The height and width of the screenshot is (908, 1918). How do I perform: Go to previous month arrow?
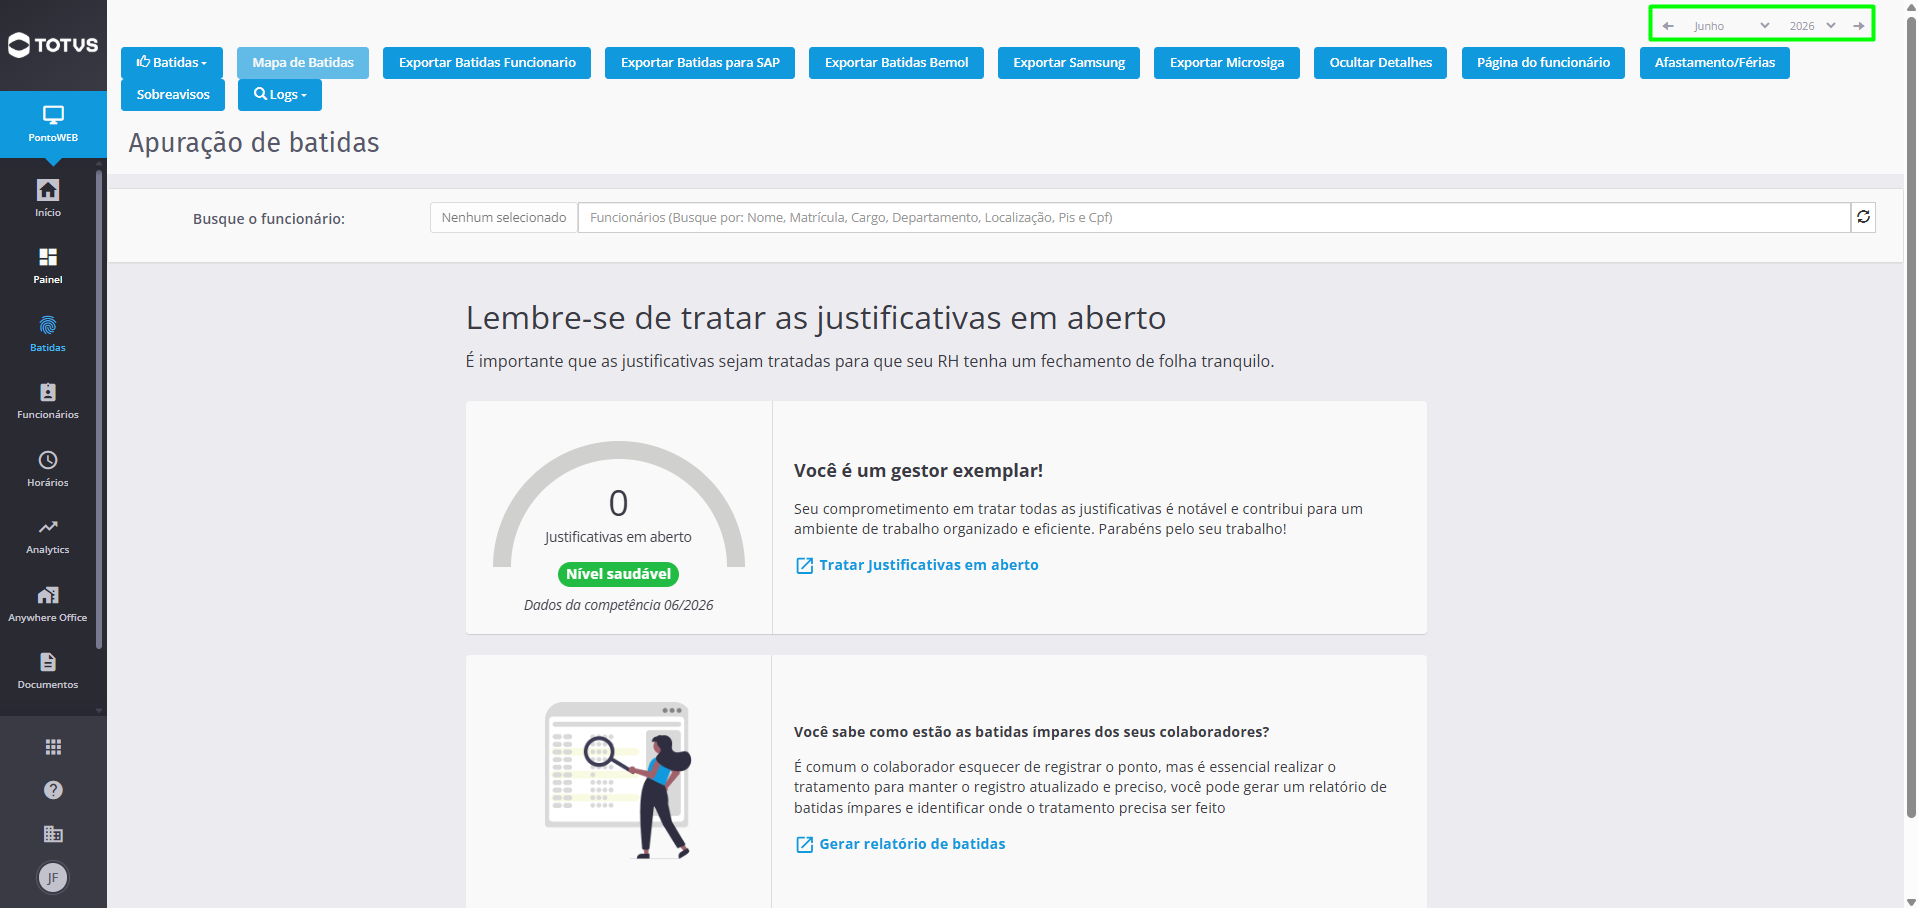1668,26
